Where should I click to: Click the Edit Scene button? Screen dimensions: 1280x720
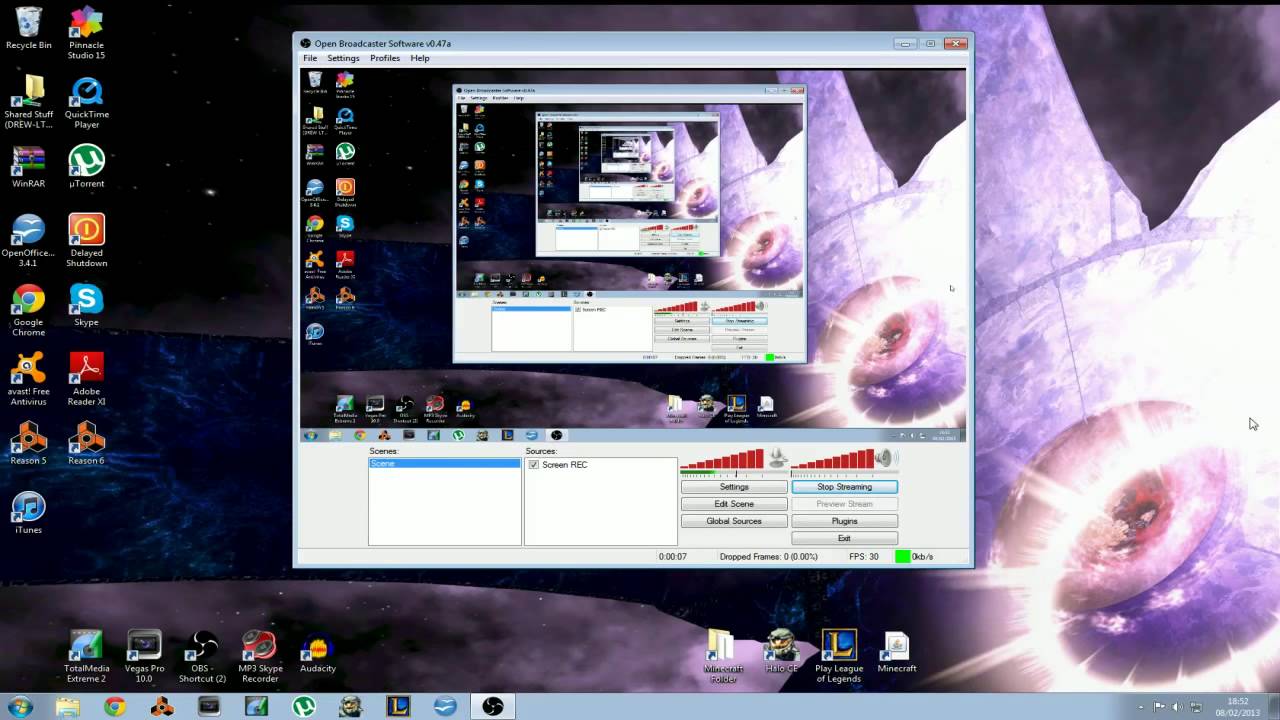734,504
